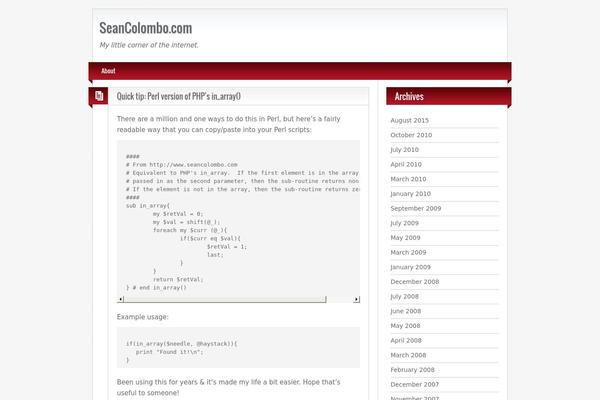
Task: Open the March 2010 archive
Action: tap(408, 179)
